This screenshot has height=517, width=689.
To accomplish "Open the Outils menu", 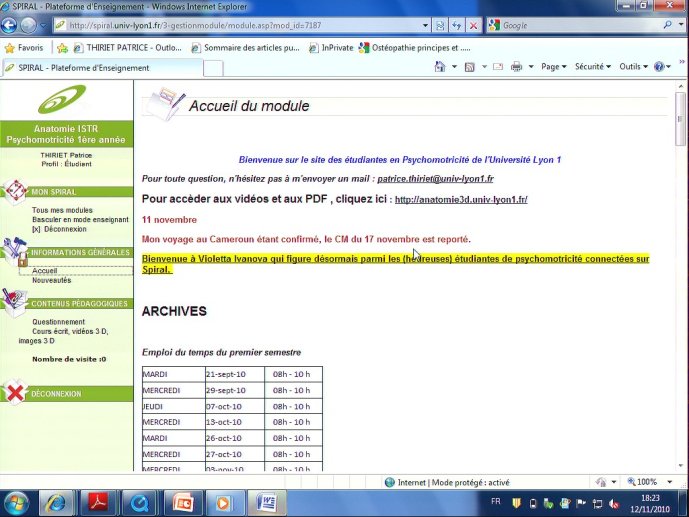I will point(633,67).
